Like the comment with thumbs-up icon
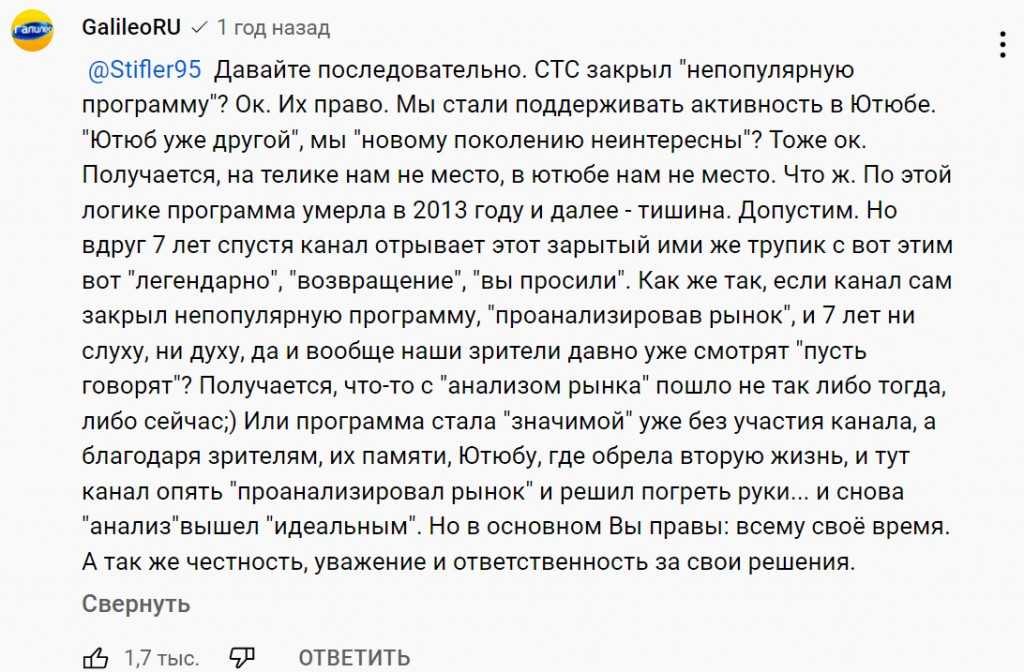This screenshot has width=1024, height=672. pyautogui.click(x=95, y=657)
